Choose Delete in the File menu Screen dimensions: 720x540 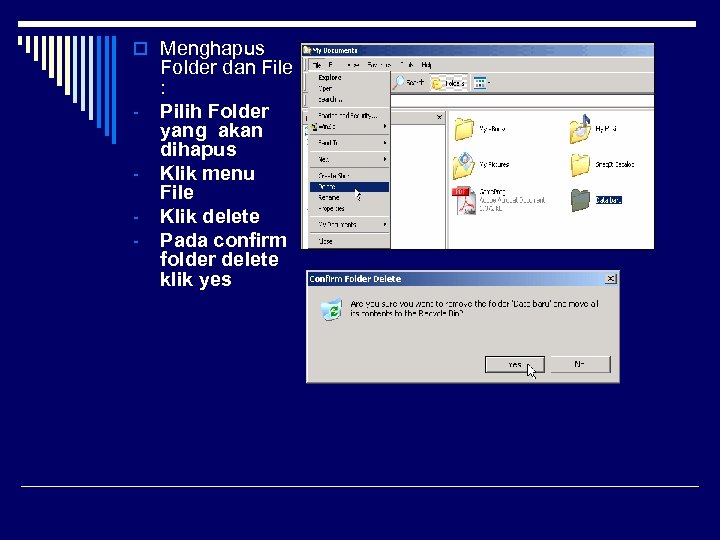pos(349,187)
